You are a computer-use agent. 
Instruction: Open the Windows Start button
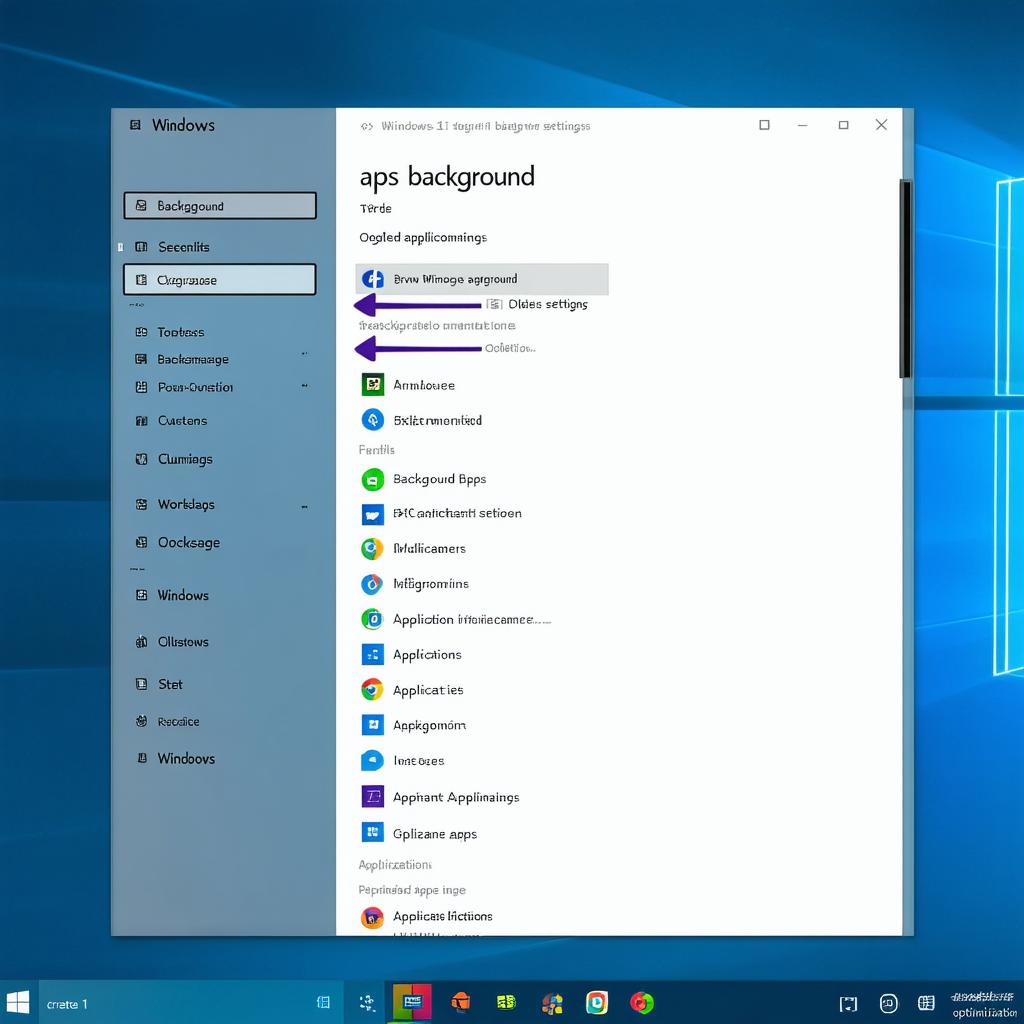pos(18,1003)
